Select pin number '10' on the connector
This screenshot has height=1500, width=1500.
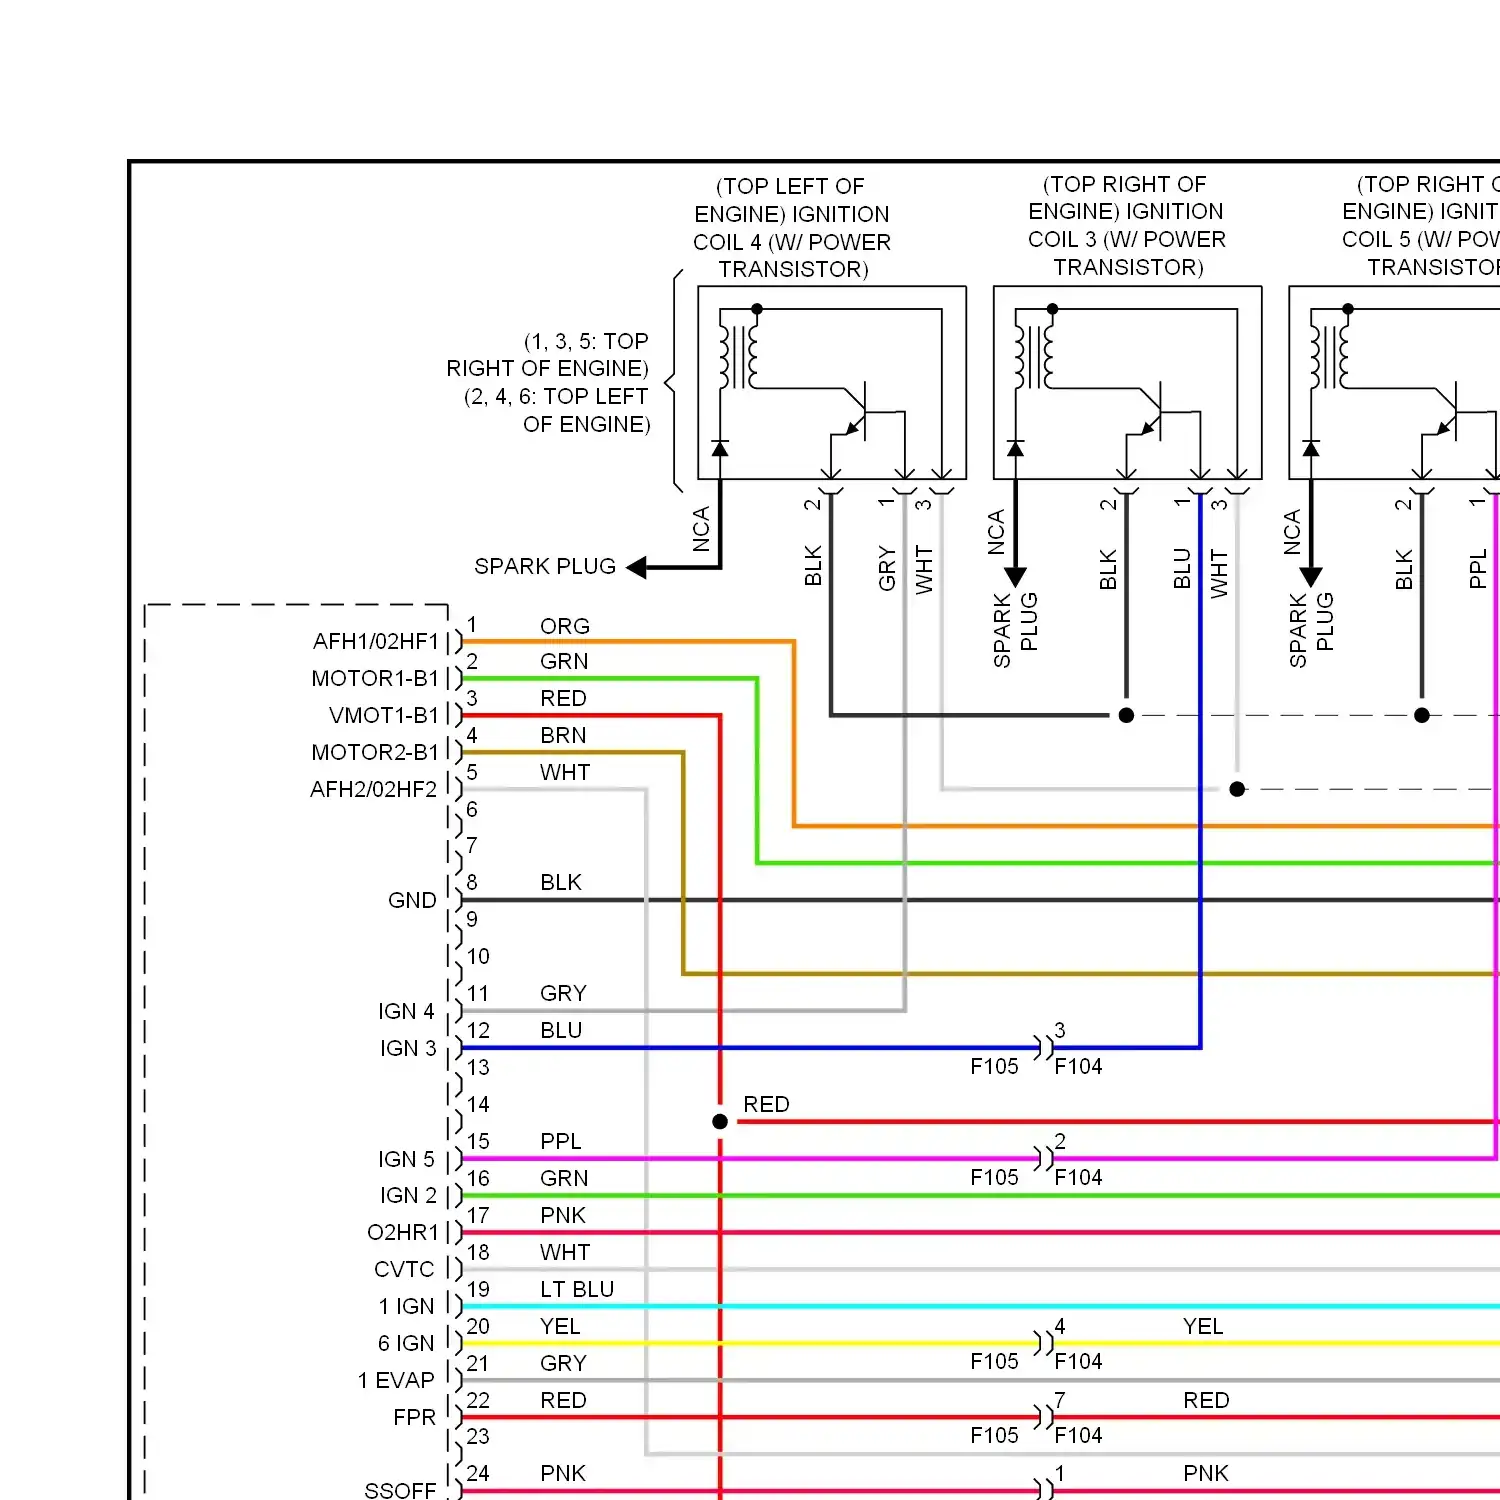[478, 956]
